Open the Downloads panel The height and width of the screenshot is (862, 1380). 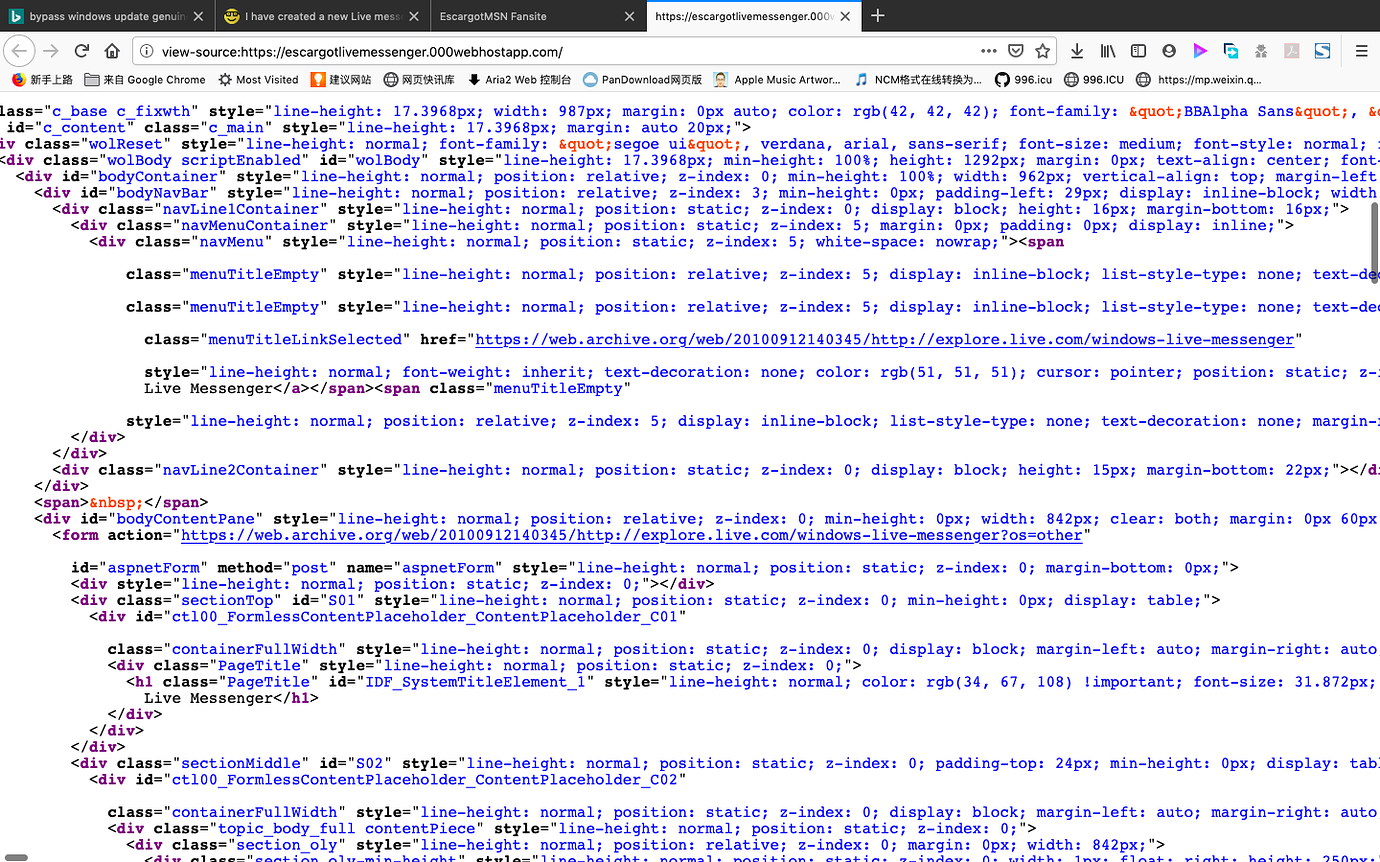[1077, 51]
